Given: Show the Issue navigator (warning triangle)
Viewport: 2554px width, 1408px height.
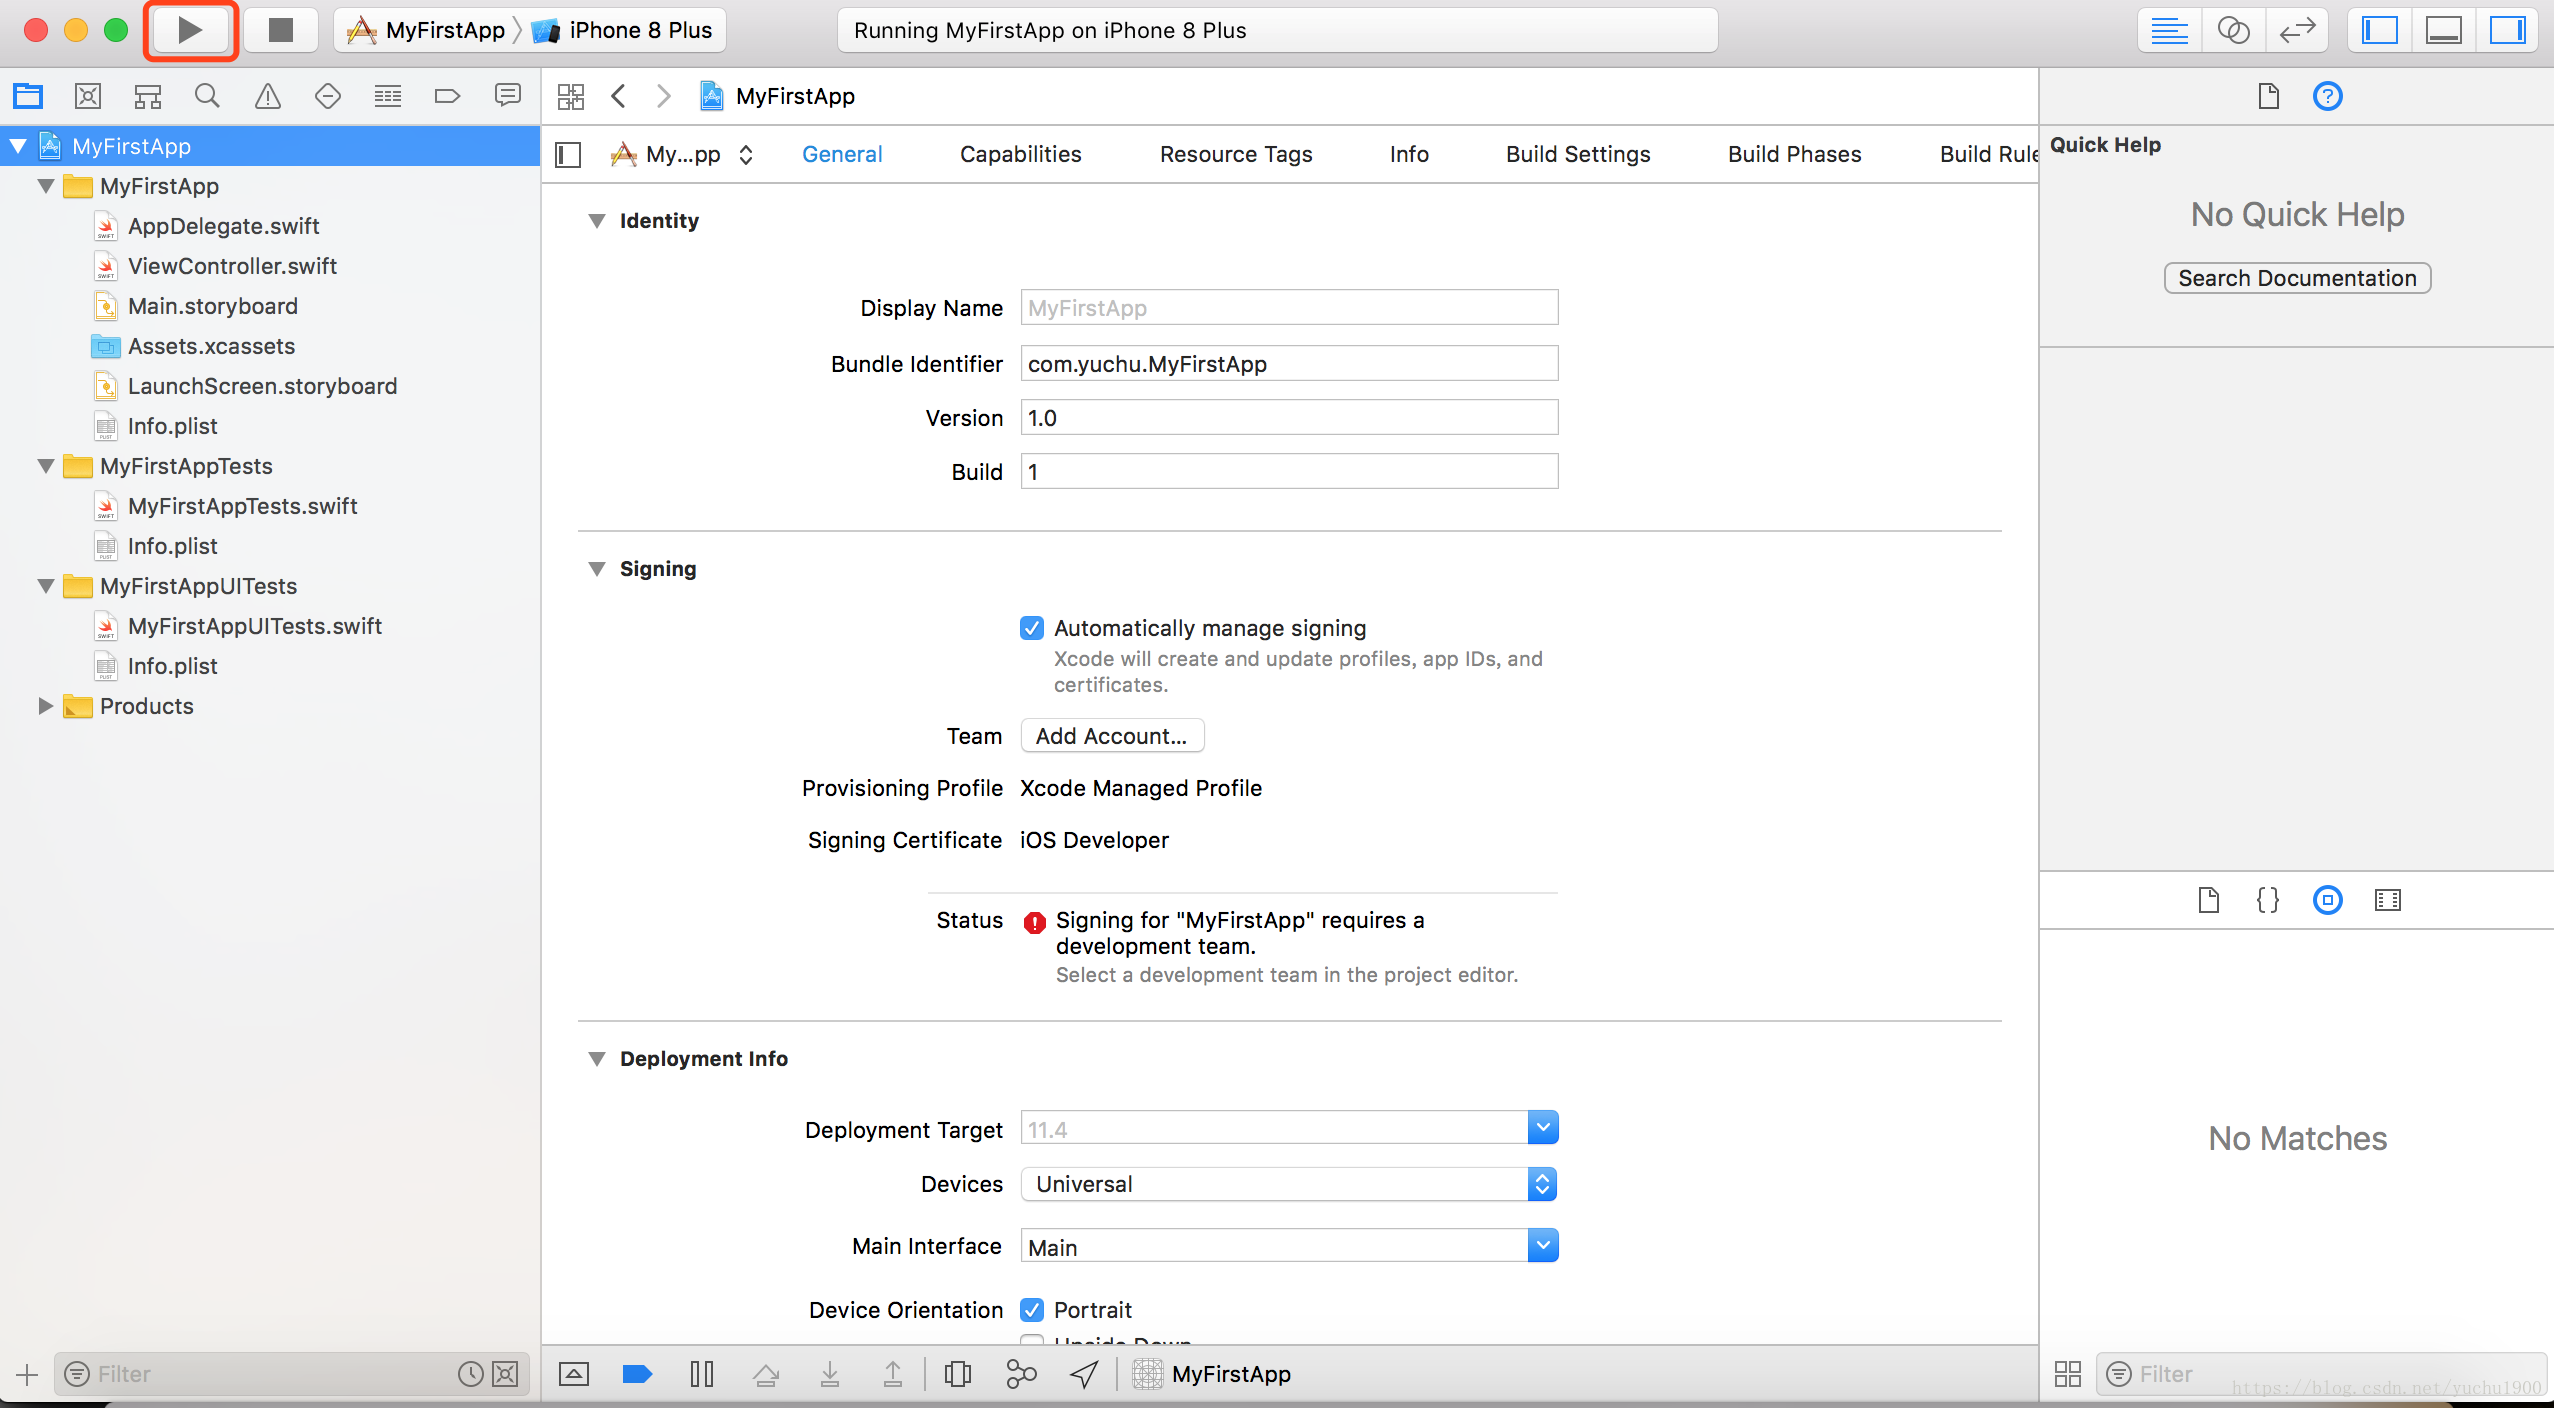Looking at the screenshot, I should 267,96.
